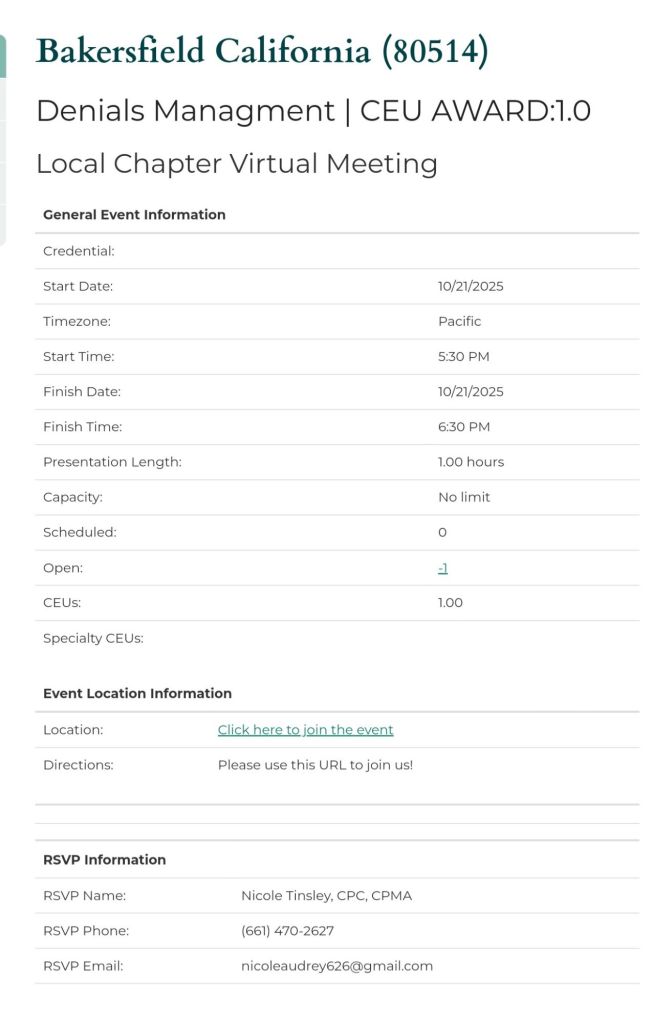Click the RSVP name 'Nicole Tinsley, CPC, CPMA'
This screenshot has height=1023, width=653.
tap(326, 896)
